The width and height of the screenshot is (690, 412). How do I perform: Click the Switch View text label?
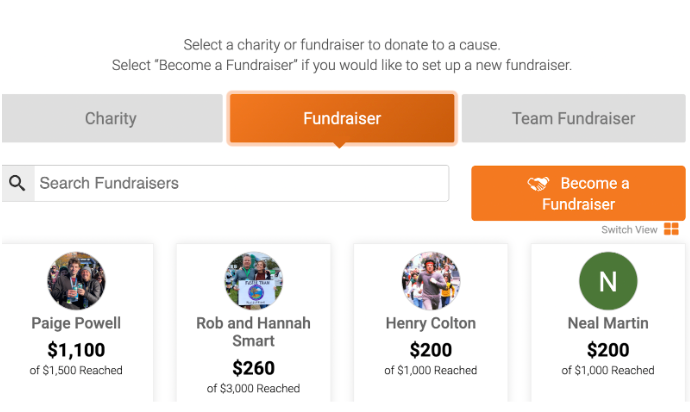pos(629,230)
